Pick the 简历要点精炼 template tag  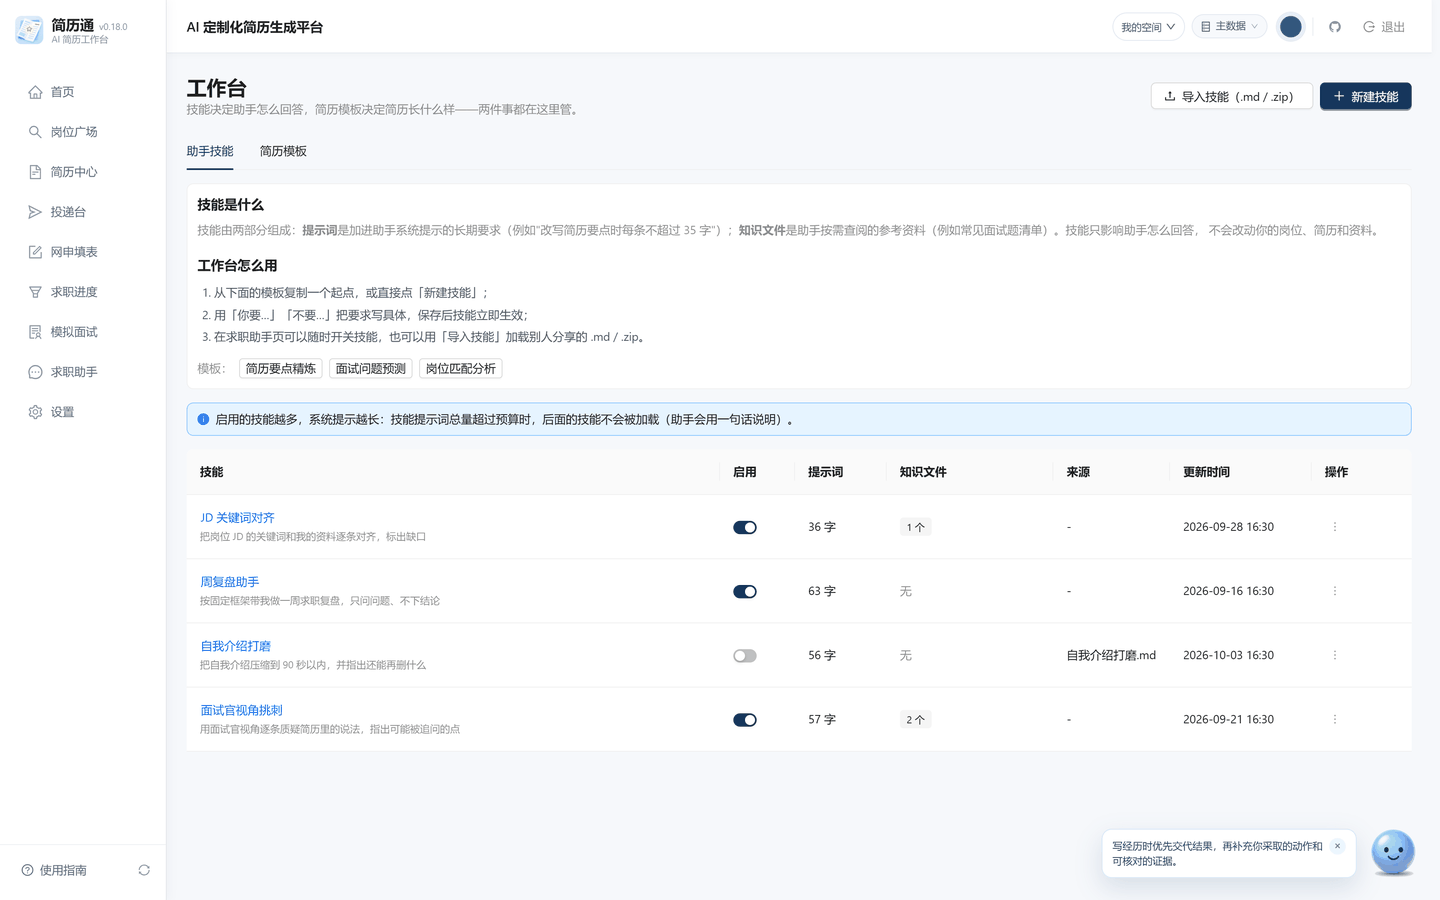(281, 369)
